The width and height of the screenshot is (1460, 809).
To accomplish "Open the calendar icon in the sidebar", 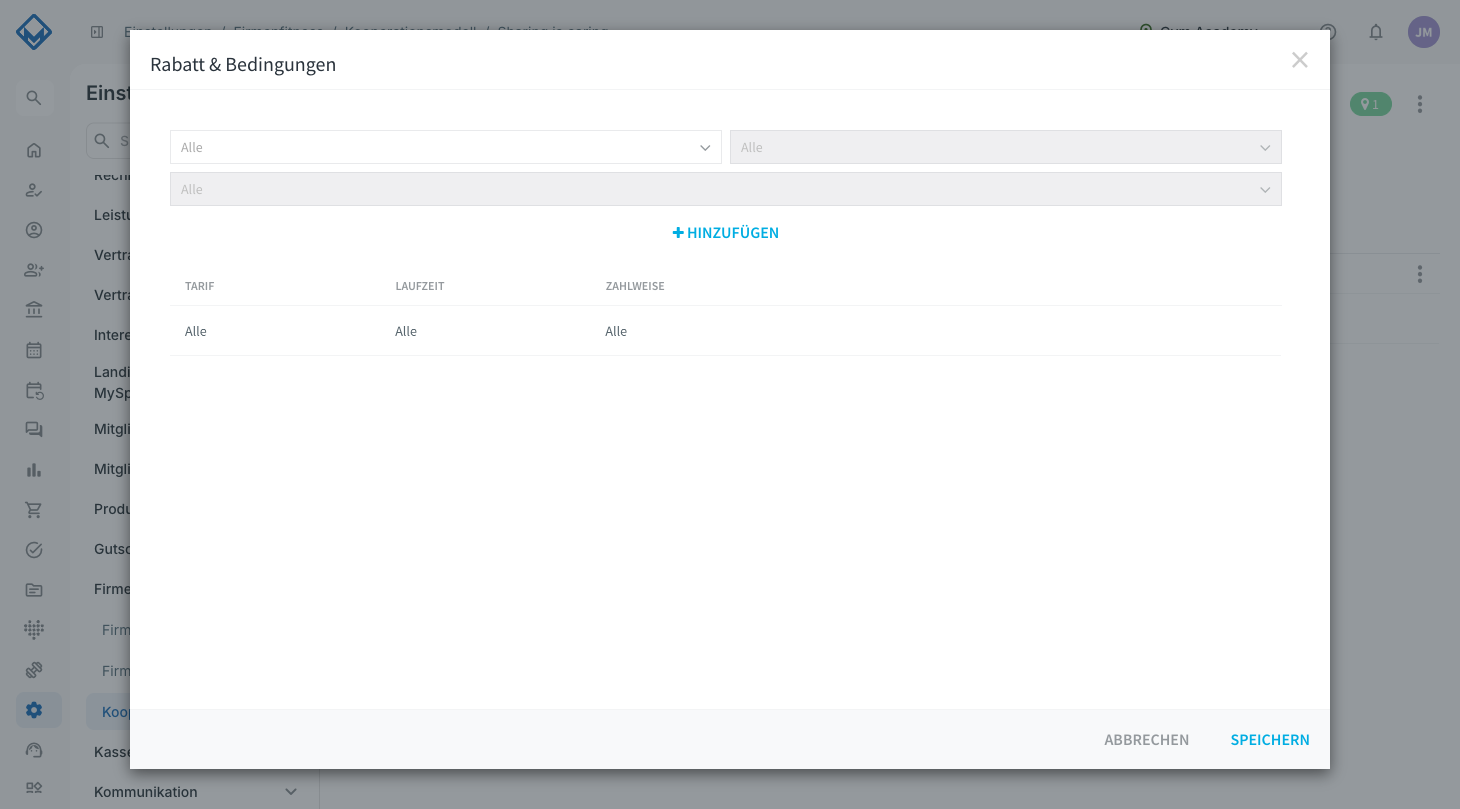I will coord(34,350).
